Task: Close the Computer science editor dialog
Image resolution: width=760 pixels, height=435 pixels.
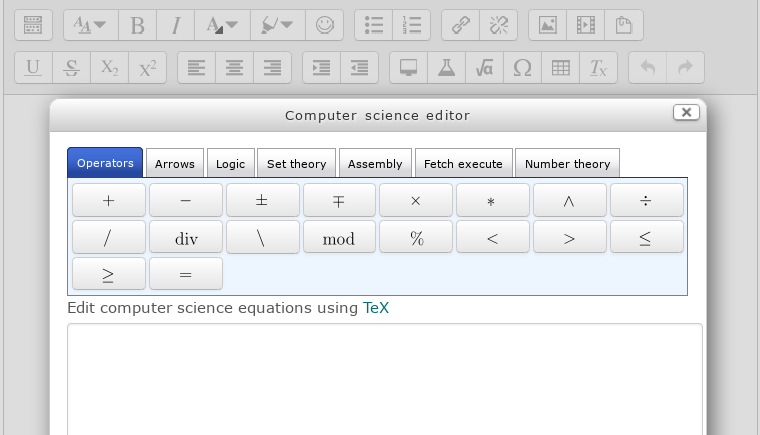Action: pos(686,113)
